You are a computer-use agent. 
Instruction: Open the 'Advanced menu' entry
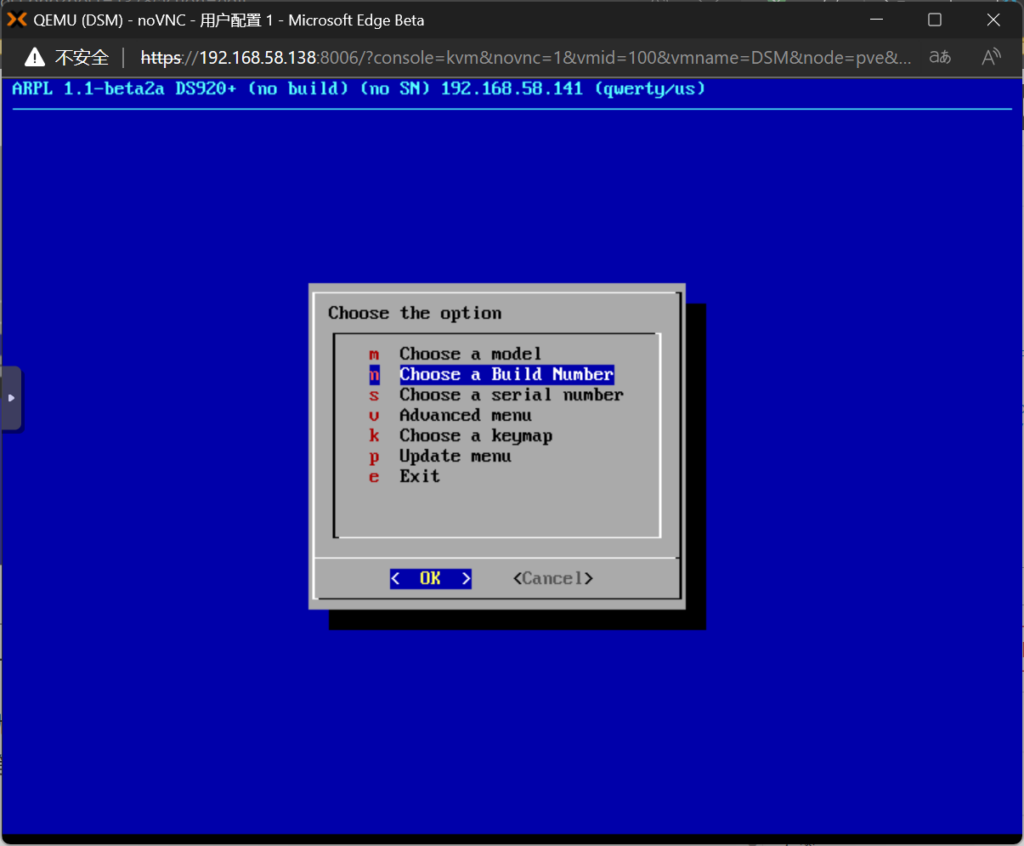(465, 415)
